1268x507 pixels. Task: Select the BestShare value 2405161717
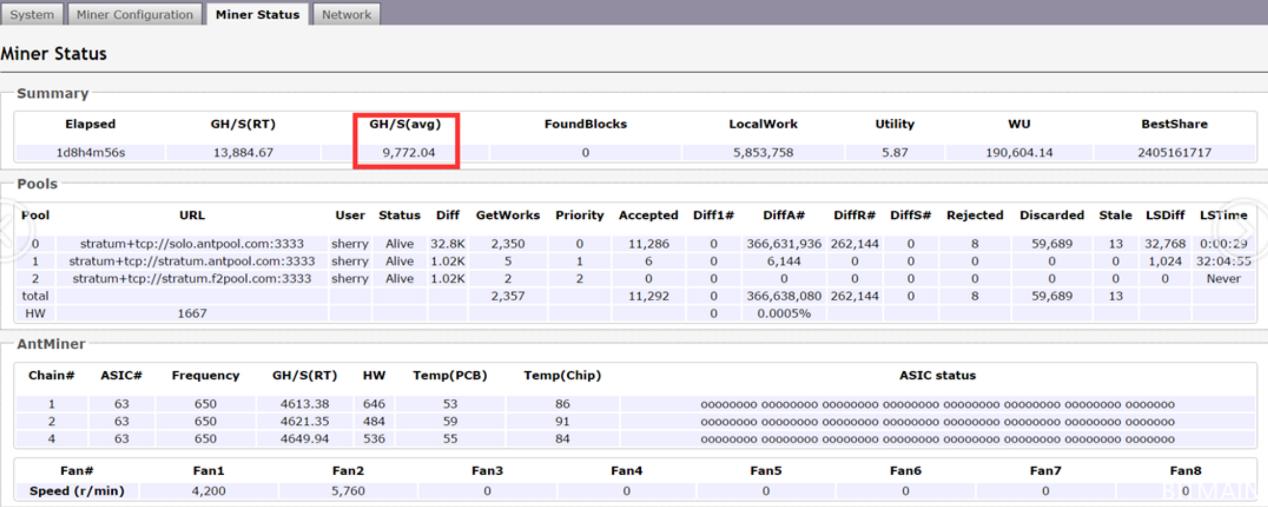pyautogui.click(x=1174, y=153)
